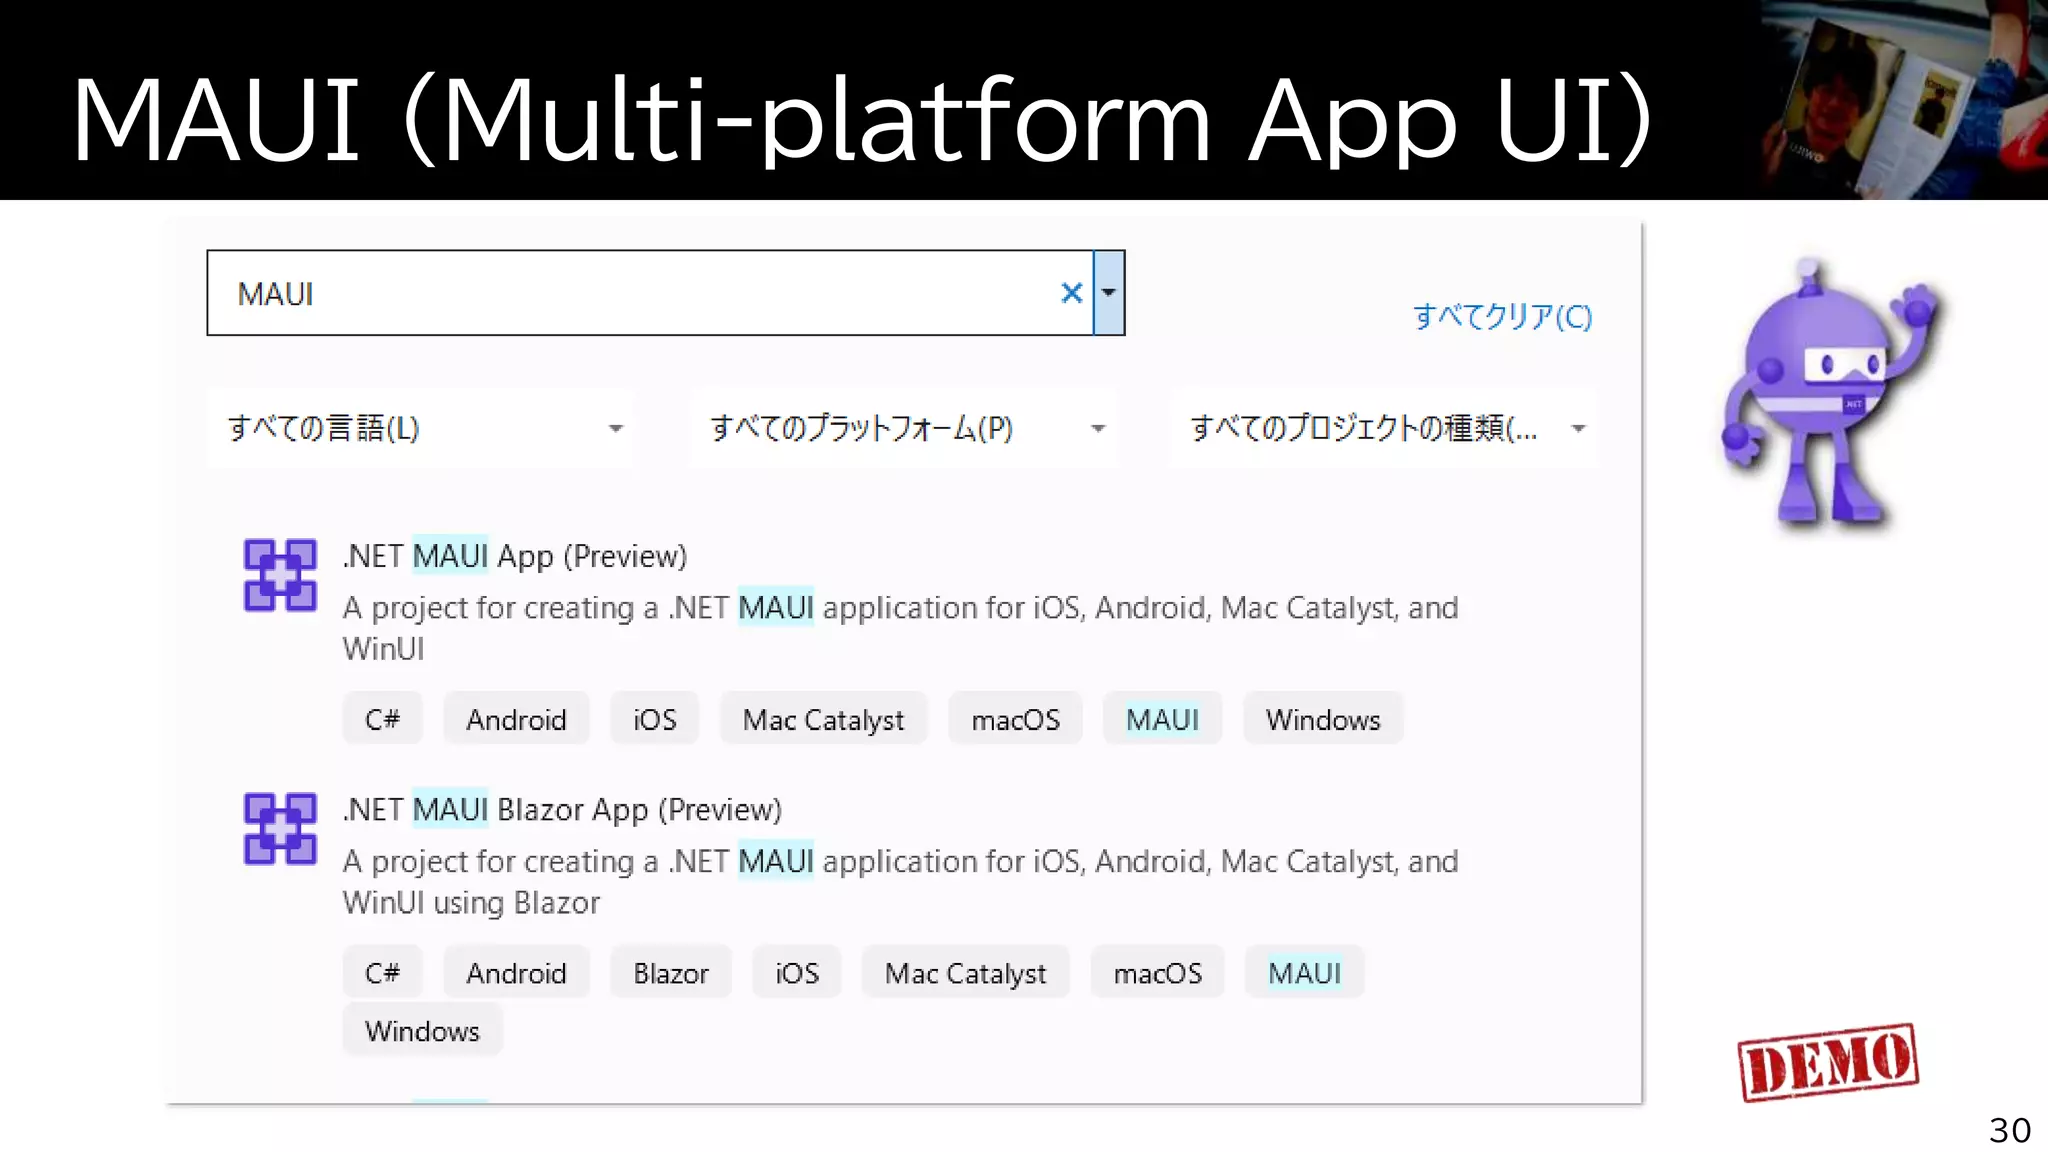Click the Mac Catalyst tag under MAUI App
The height and width of the screenshot is (1152, 2048).
823,719
